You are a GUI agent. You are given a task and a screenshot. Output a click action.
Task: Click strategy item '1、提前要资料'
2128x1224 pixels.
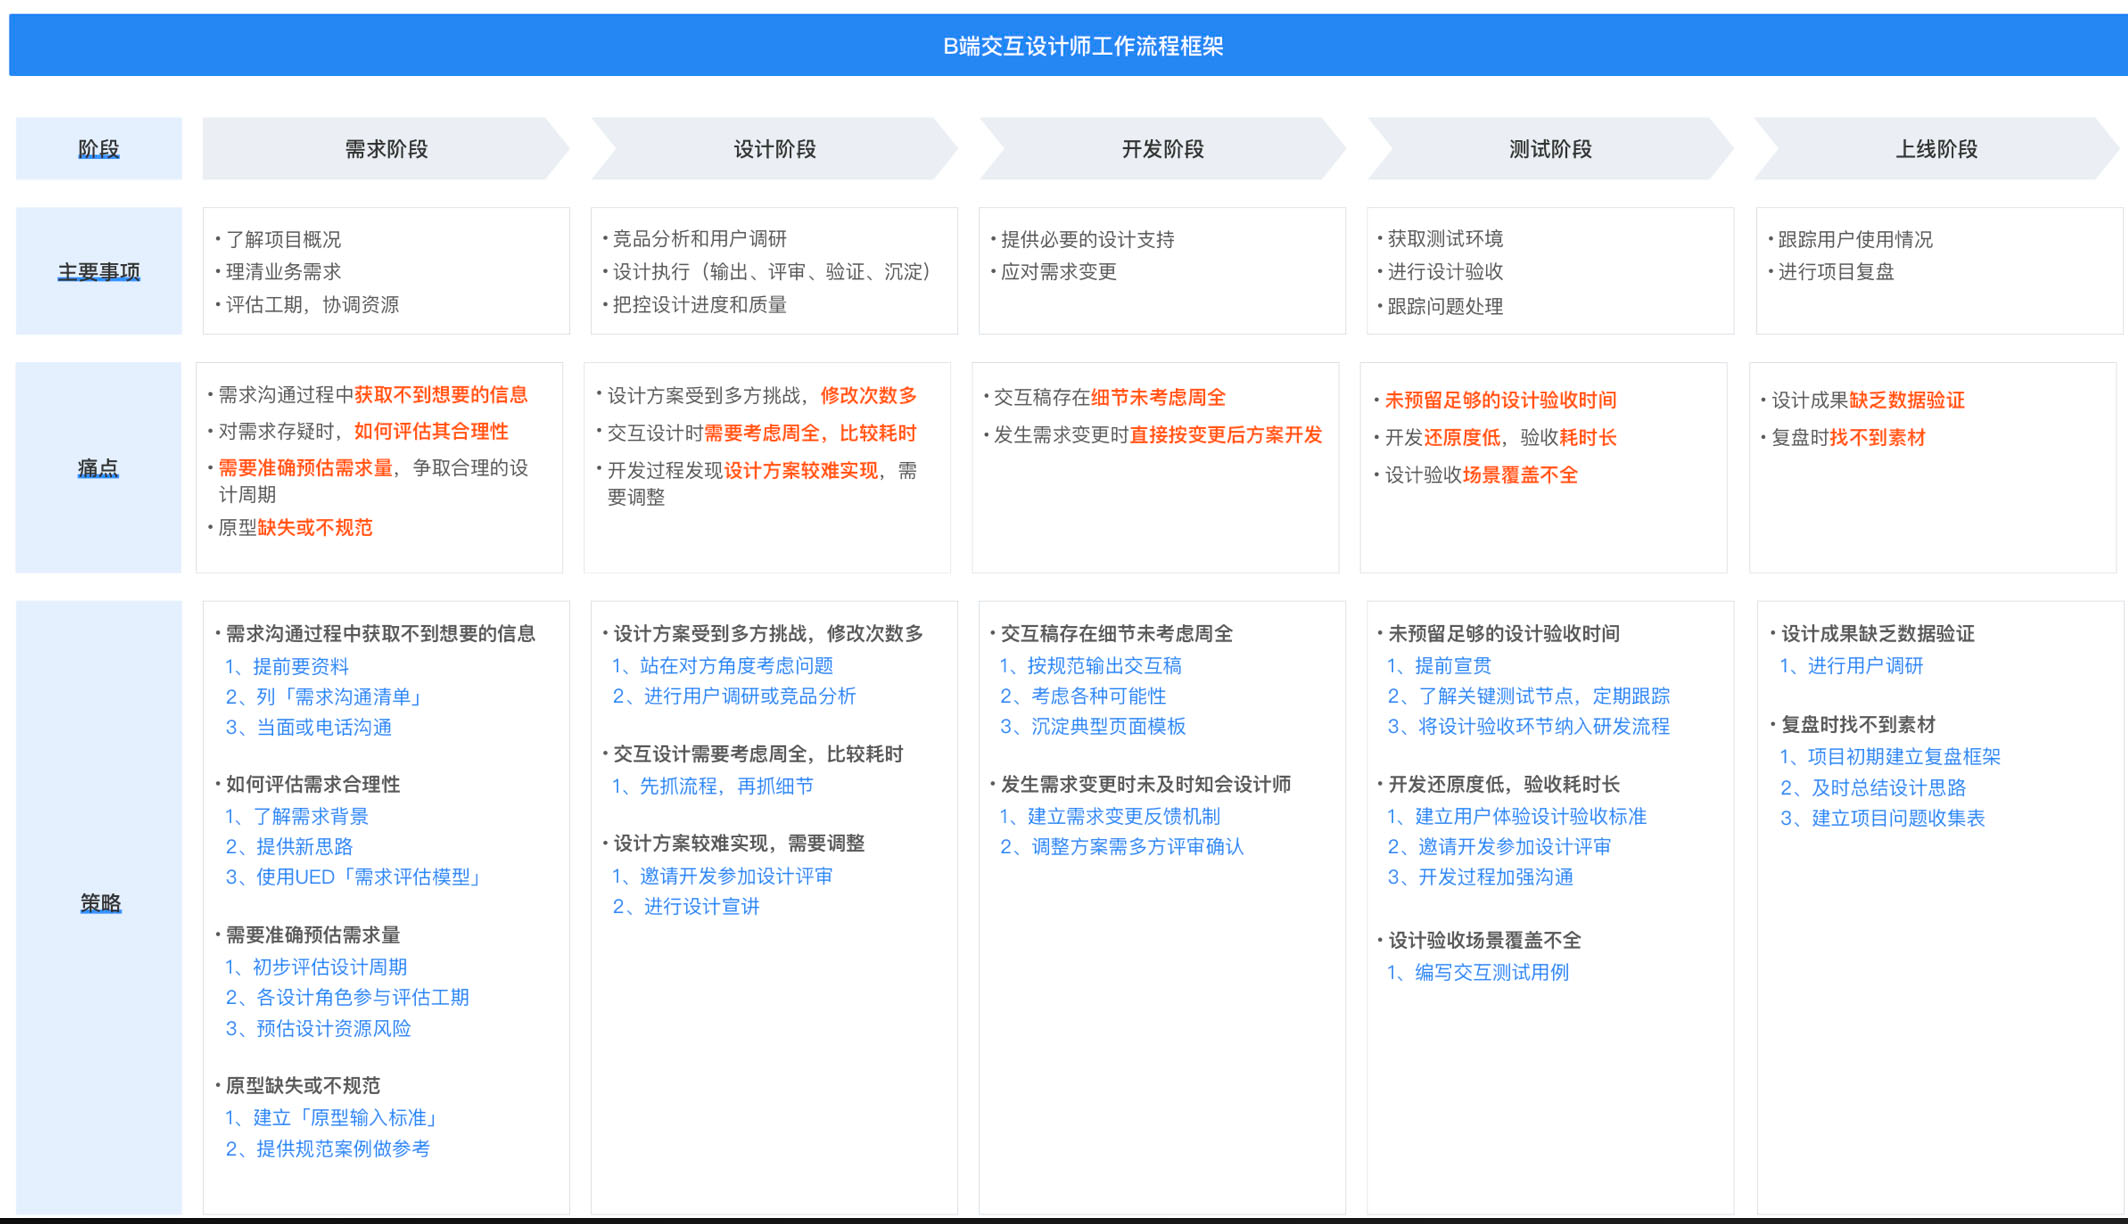tap(287, 666)
